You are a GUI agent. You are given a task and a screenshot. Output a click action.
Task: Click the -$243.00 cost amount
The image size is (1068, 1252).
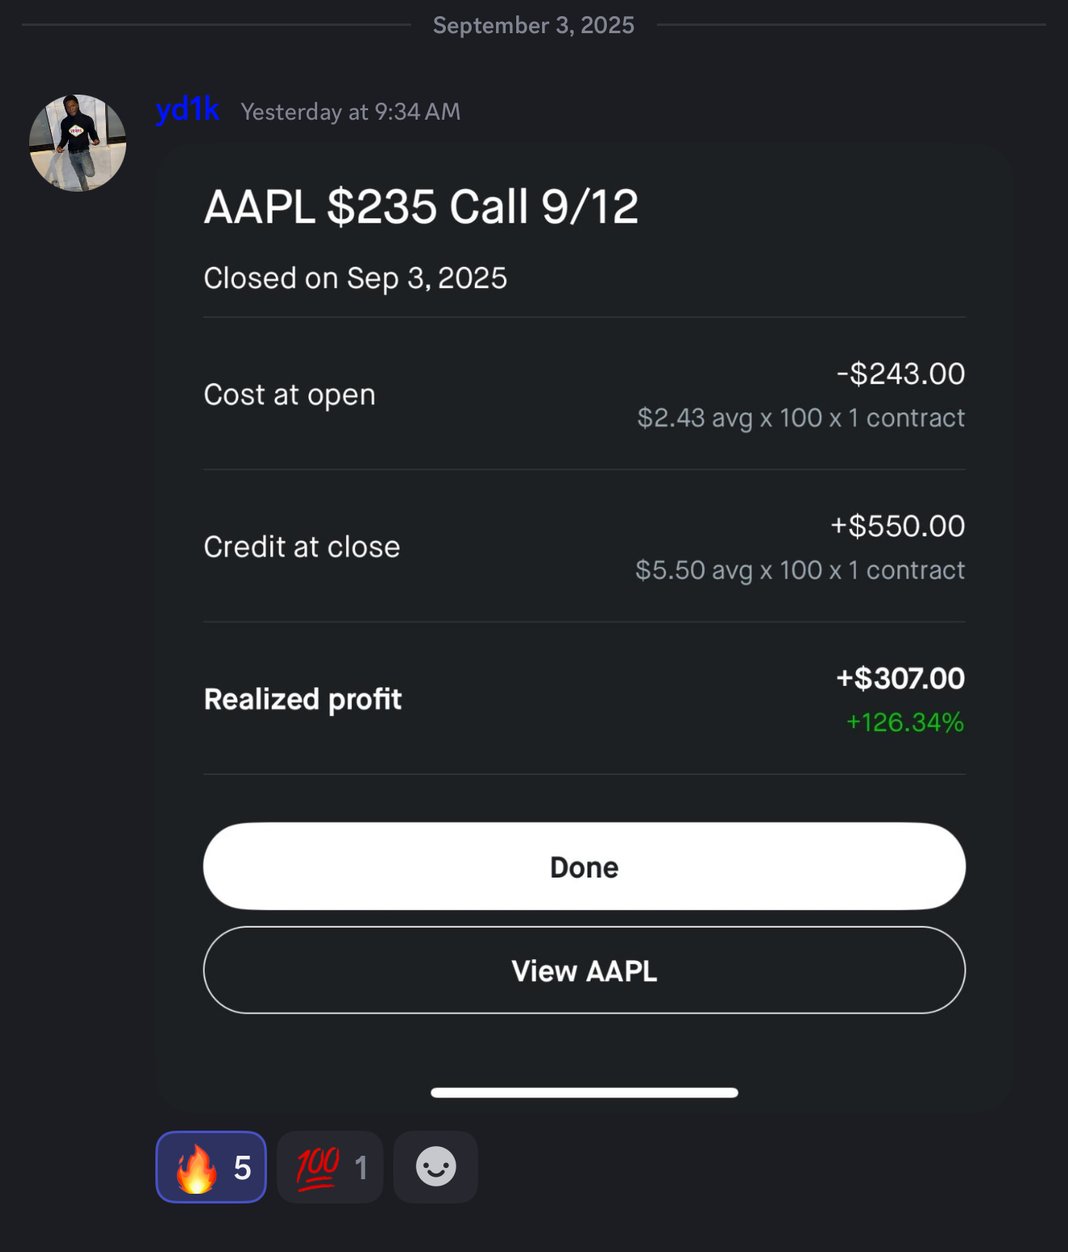coord(901,373)
